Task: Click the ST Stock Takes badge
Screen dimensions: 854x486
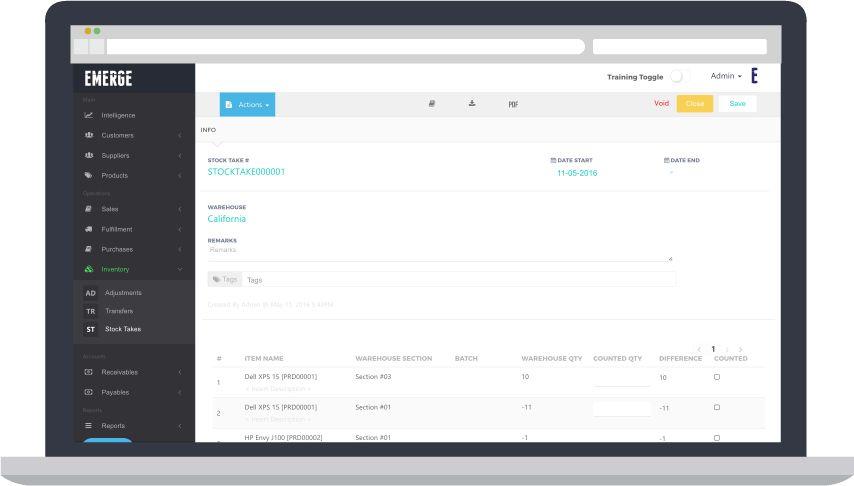Action: click(x=90, y=329)
